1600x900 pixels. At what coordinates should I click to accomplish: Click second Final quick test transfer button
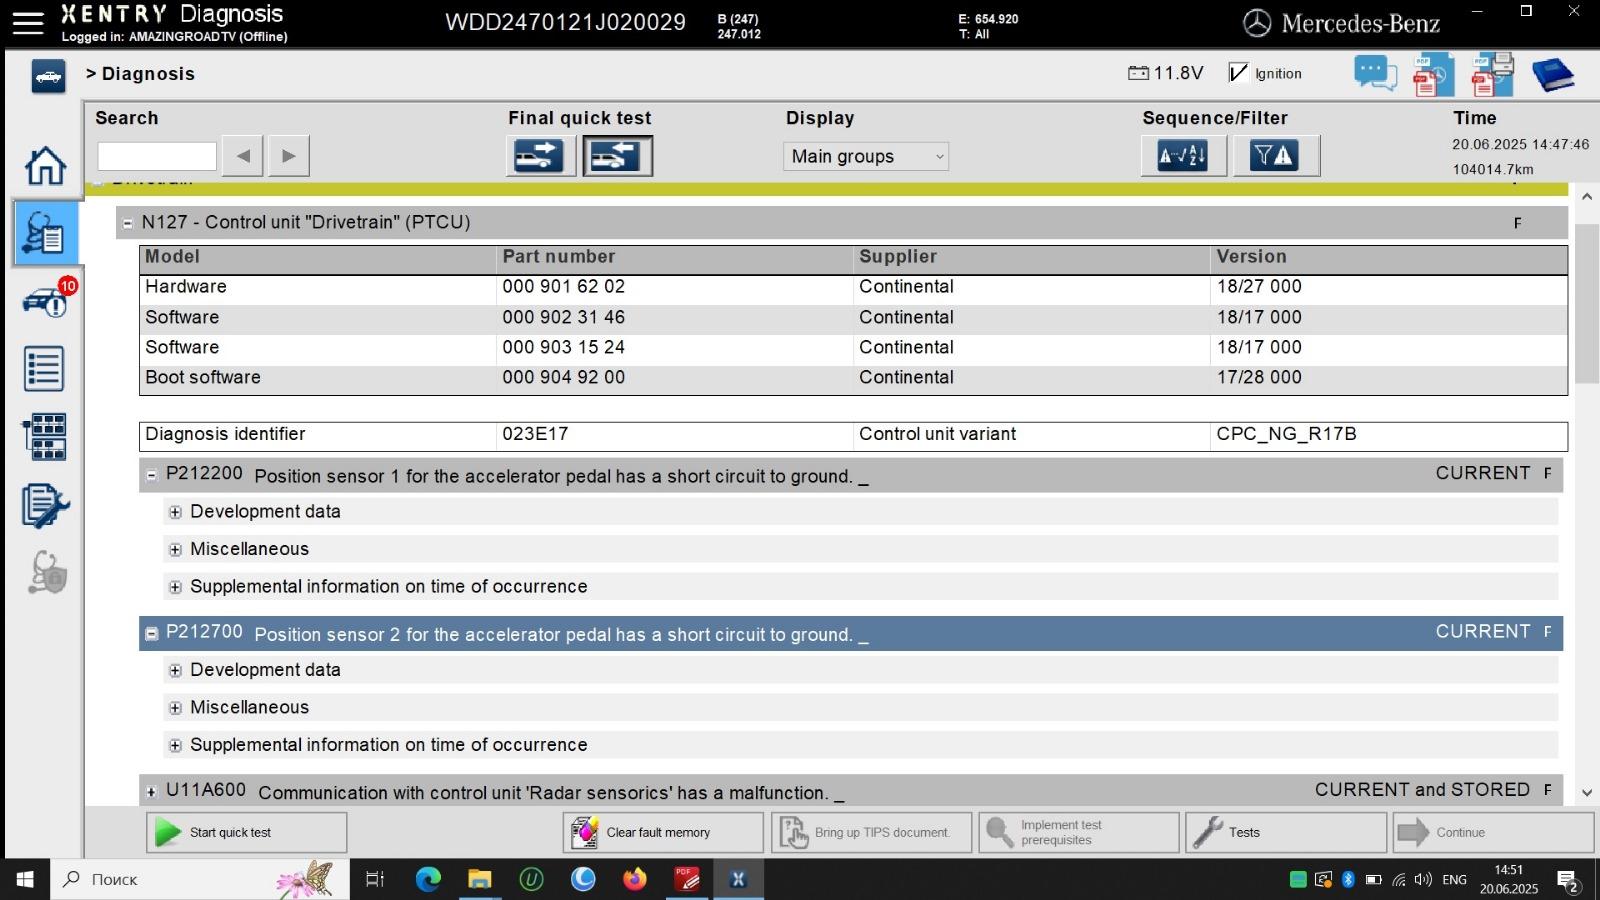pos(617,156)
